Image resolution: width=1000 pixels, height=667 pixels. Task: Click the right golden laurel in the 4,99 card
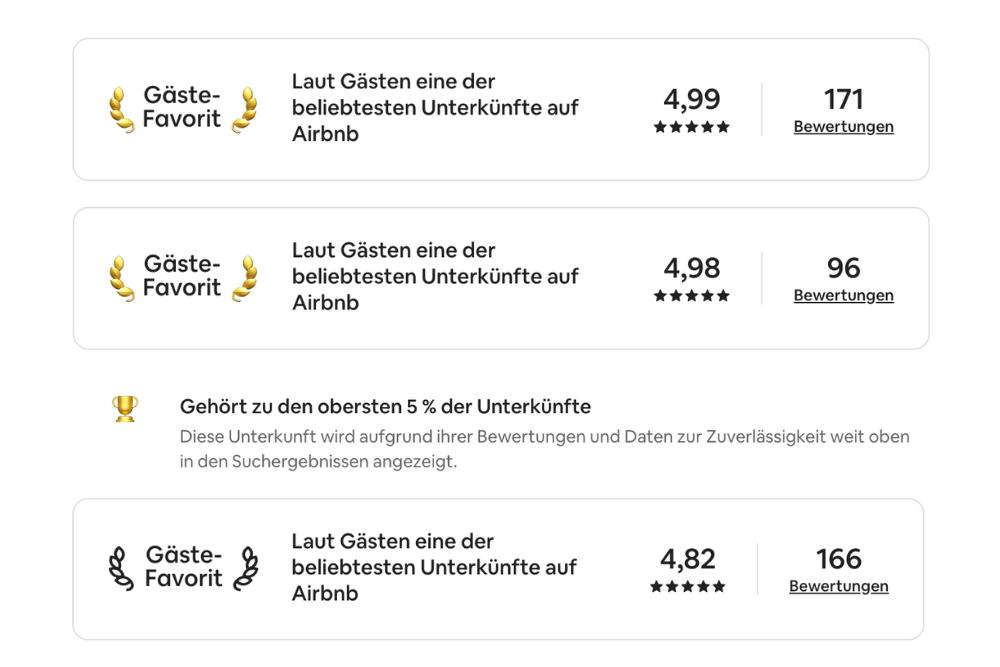245,109
